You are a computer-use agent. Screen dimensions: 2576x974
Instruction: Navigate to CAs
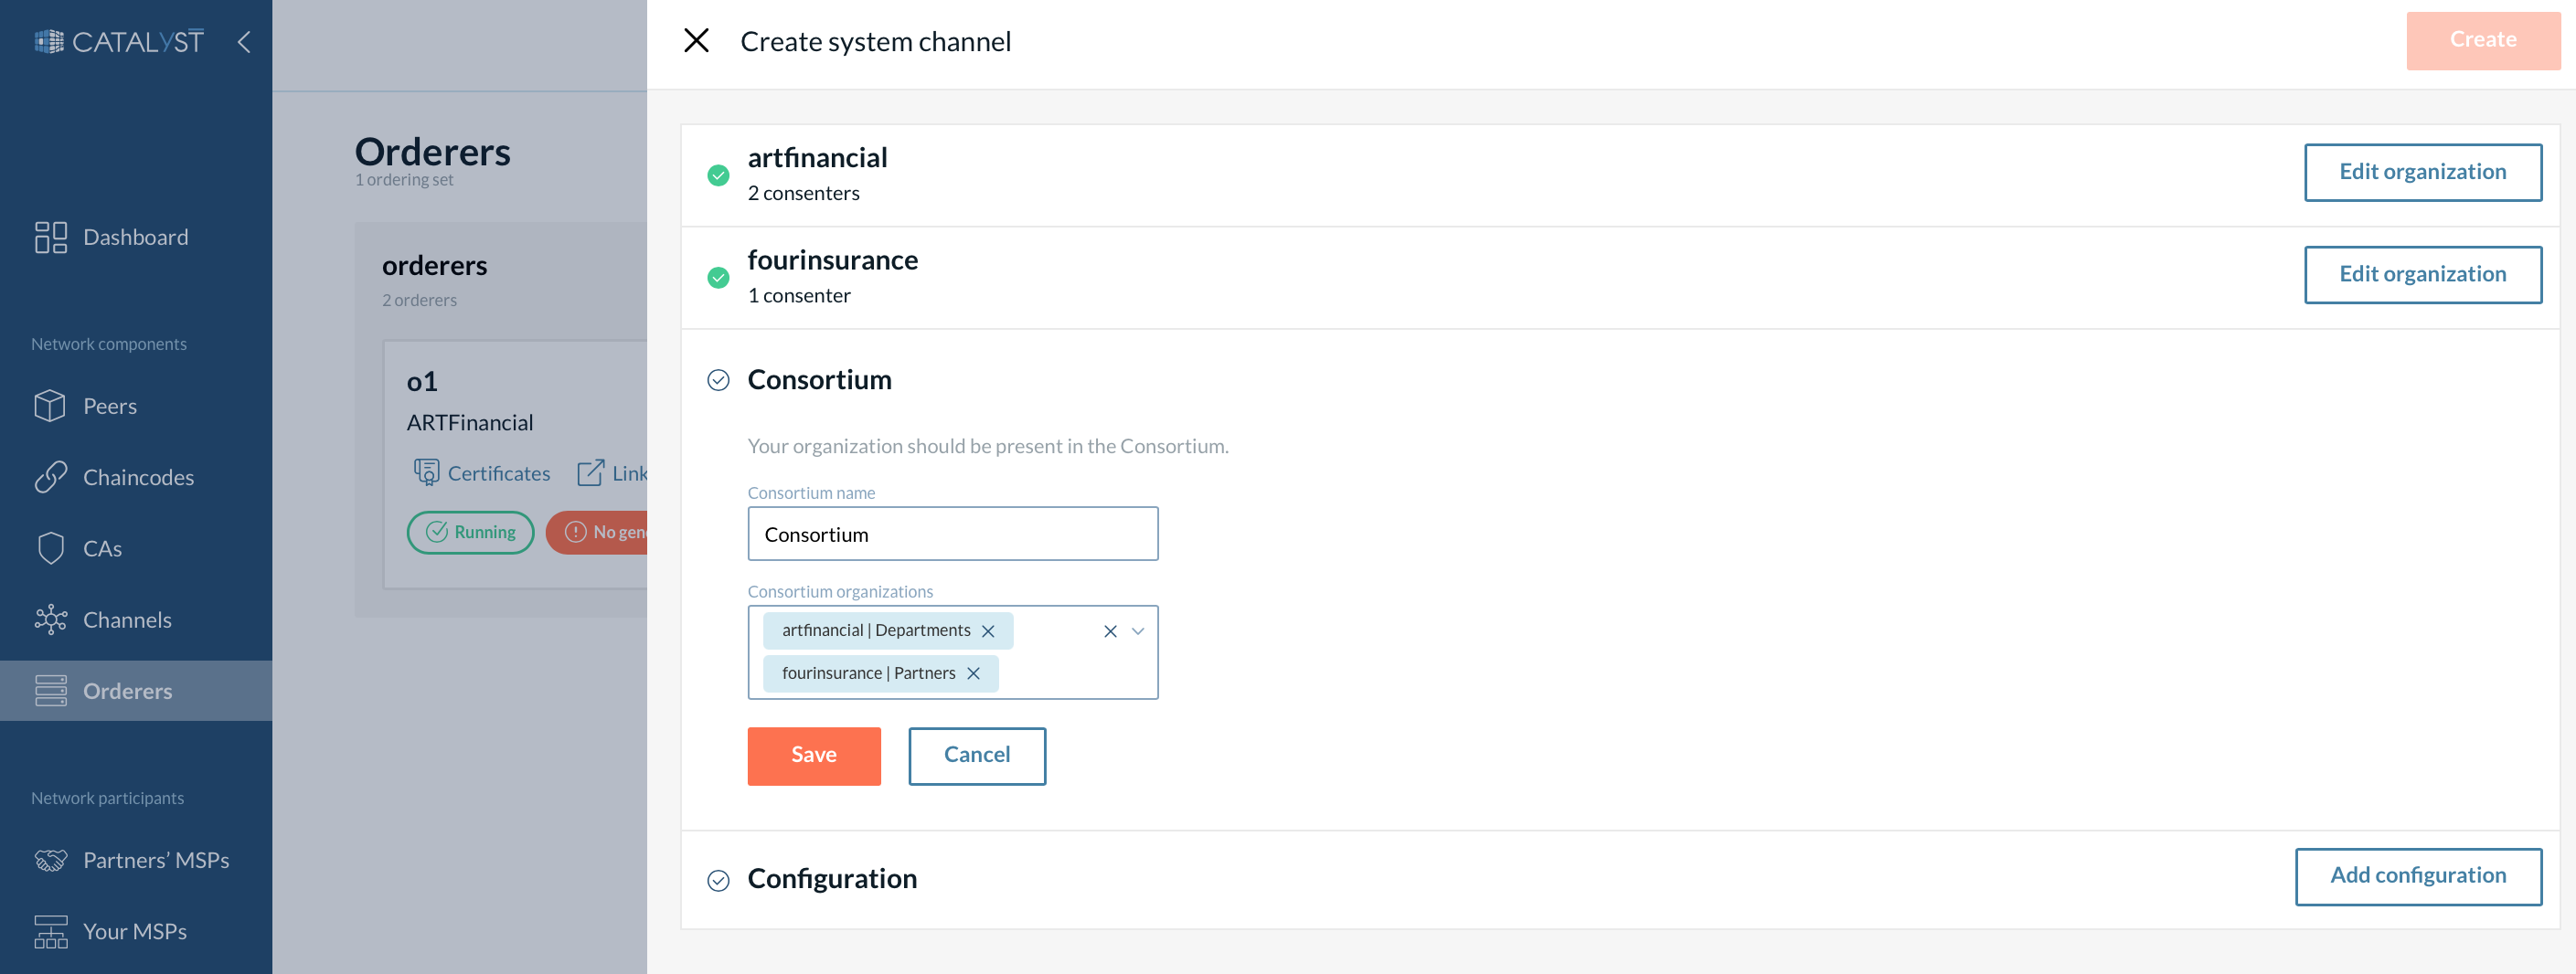pos(103,548)
